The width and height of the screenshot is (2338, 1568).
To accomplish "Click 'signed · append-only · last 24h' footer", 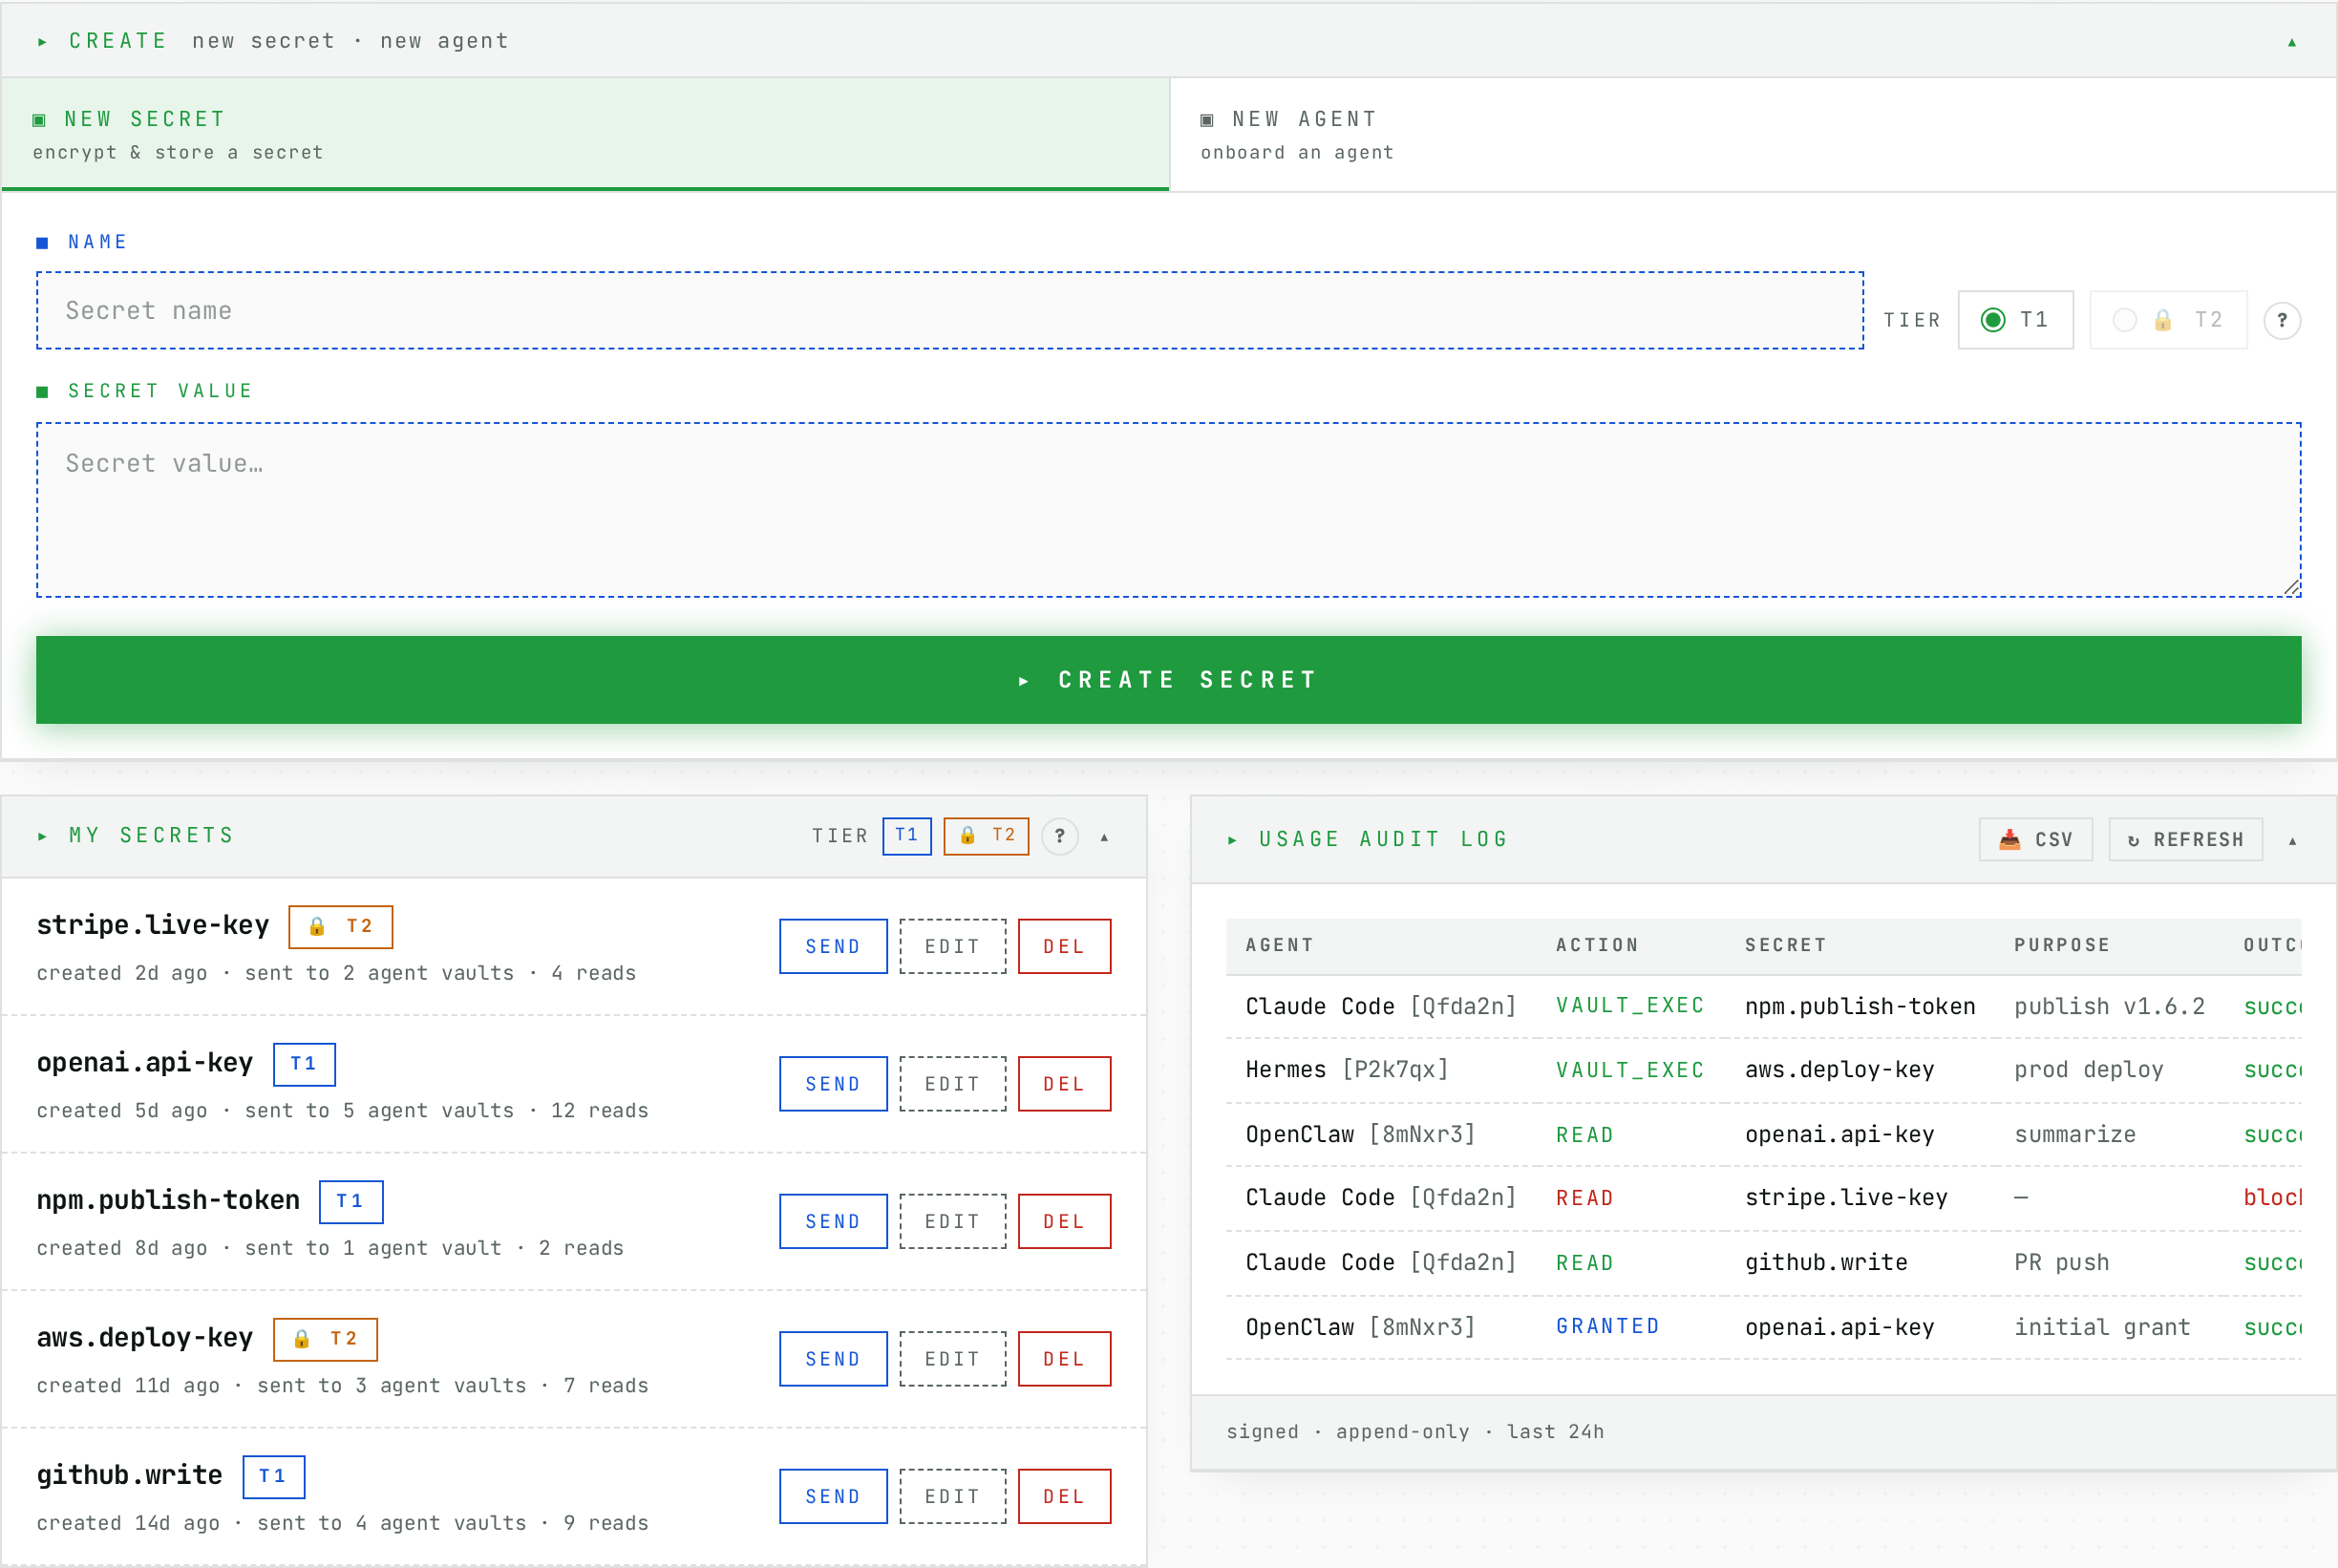I will pyautogui.click(x=1415, y=1432).
